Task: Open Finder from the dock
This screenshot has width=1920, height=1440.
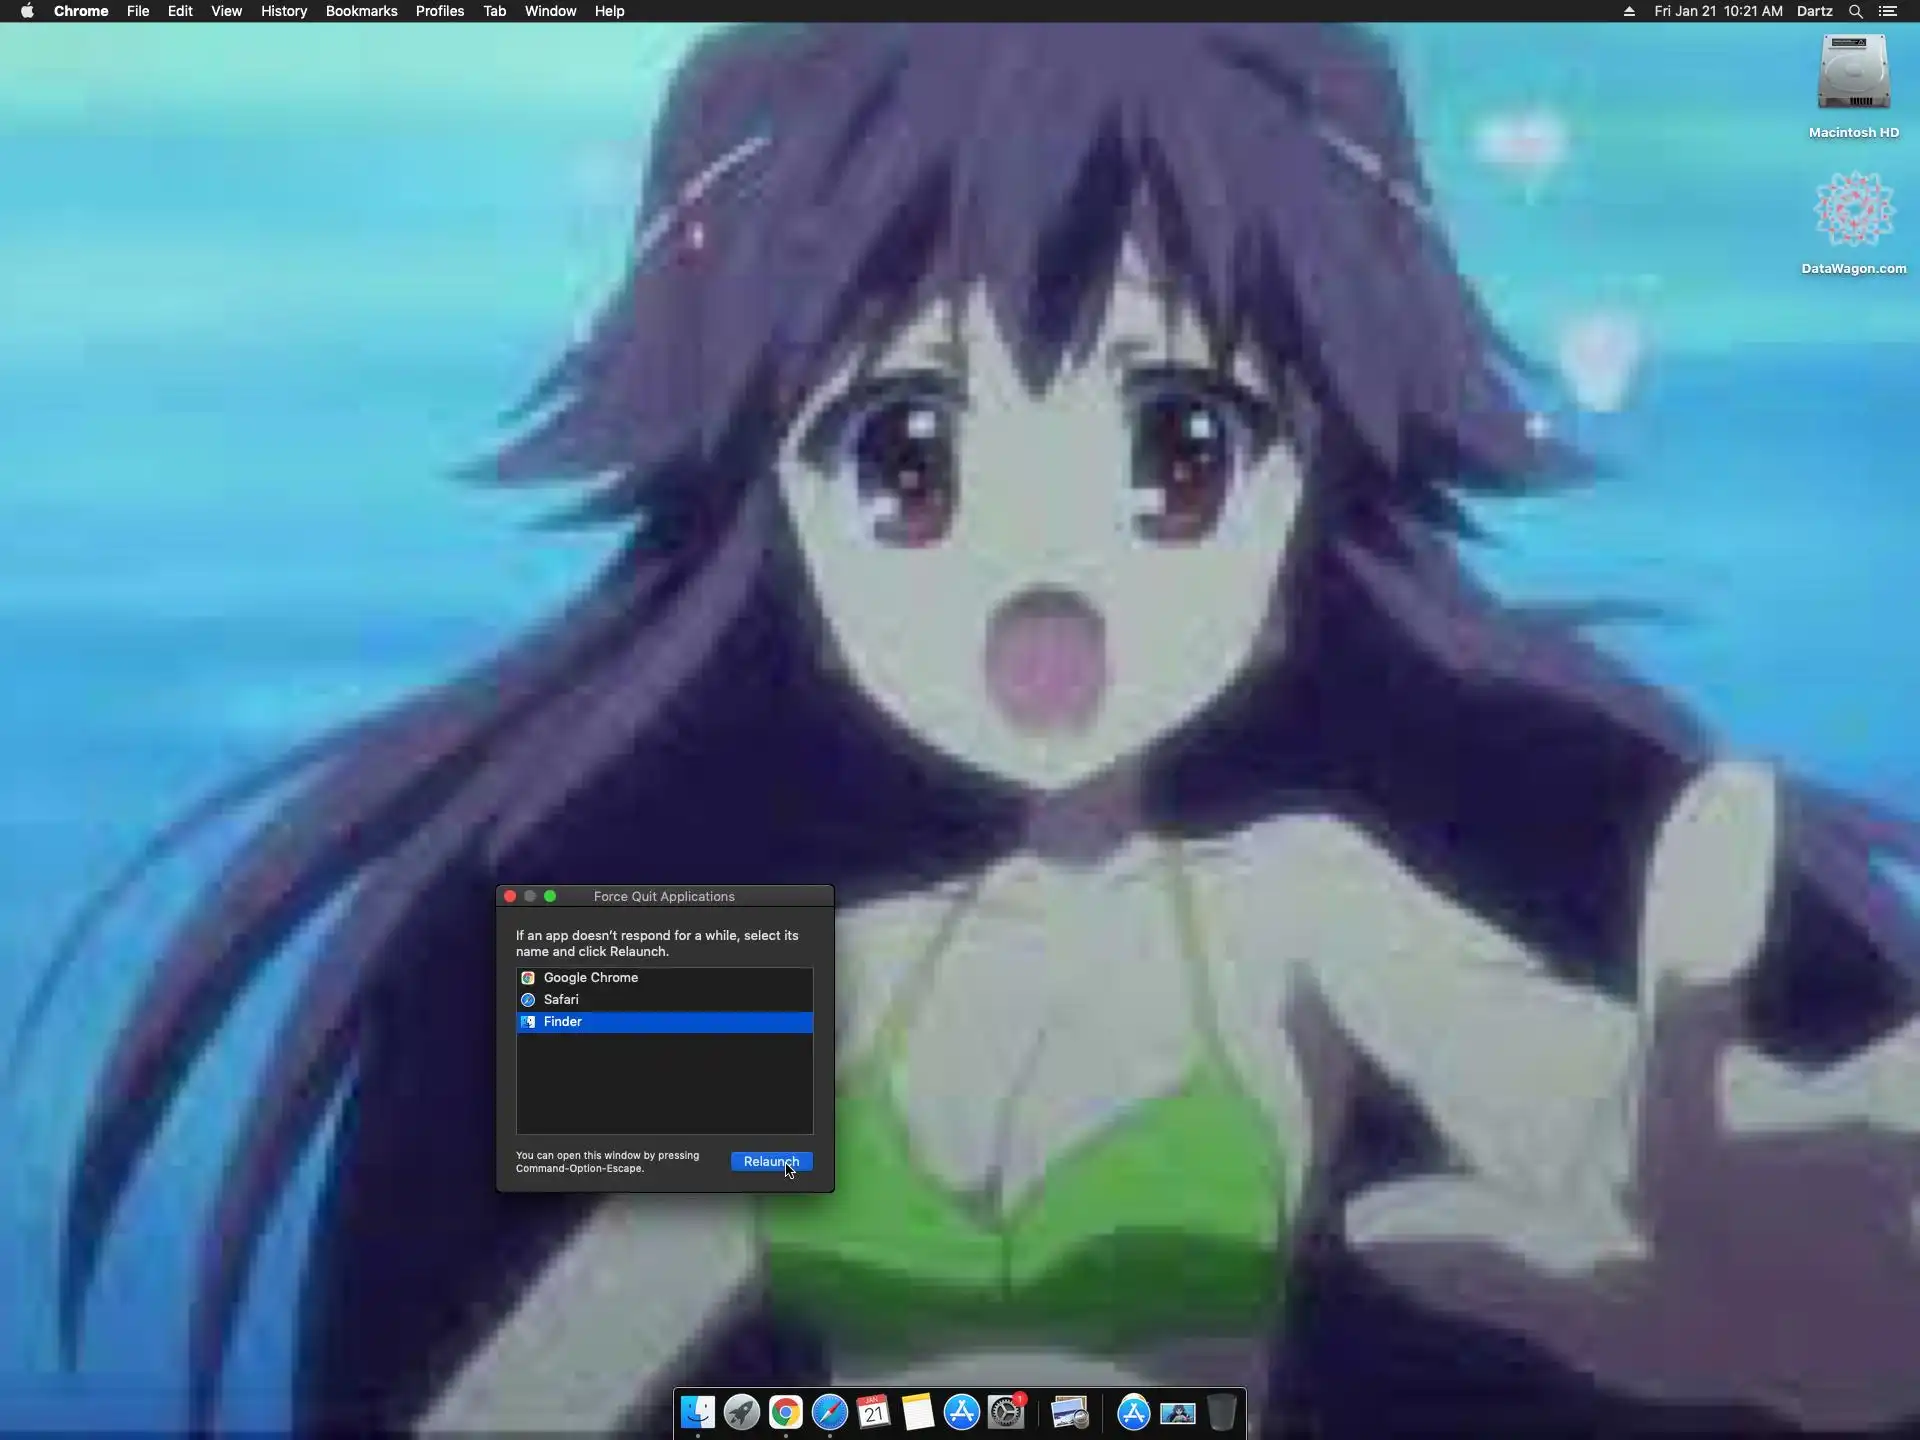Action: [x=697, y=1412]
